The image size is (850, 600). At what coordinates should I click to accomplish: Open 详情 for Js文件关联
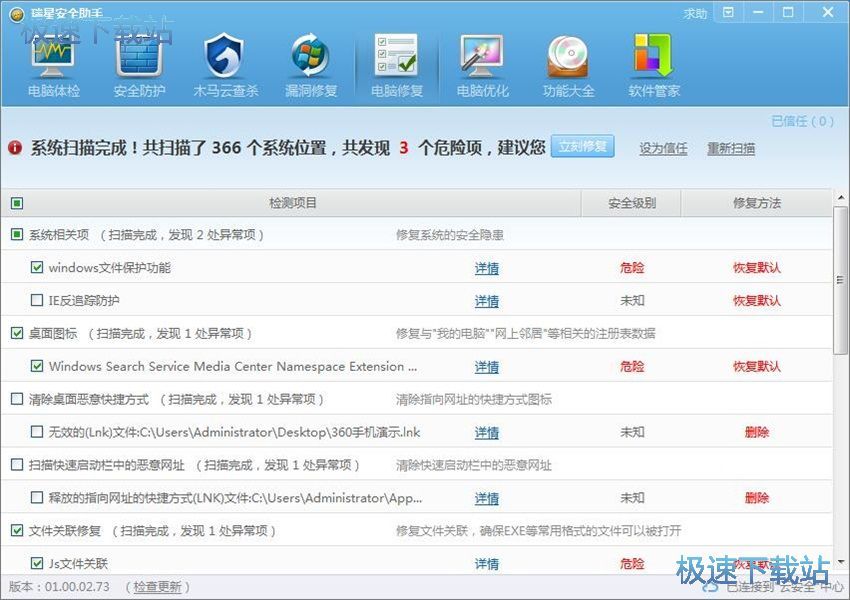487,564
